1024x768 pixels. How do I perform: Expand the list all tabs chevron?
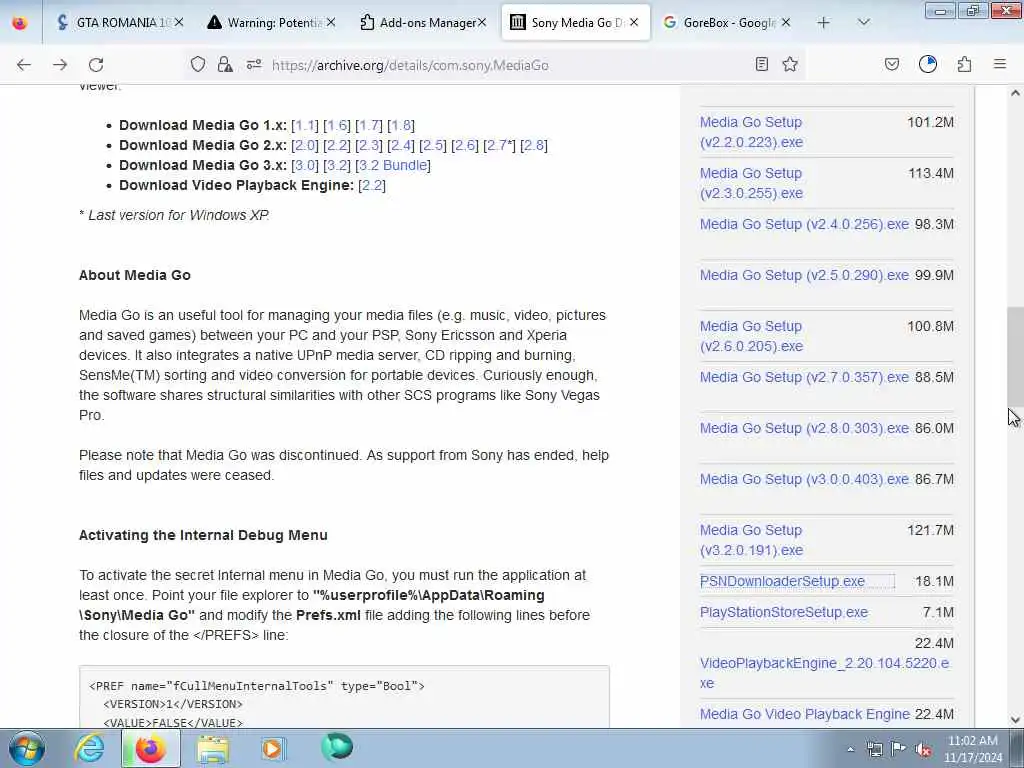point(863,23)
